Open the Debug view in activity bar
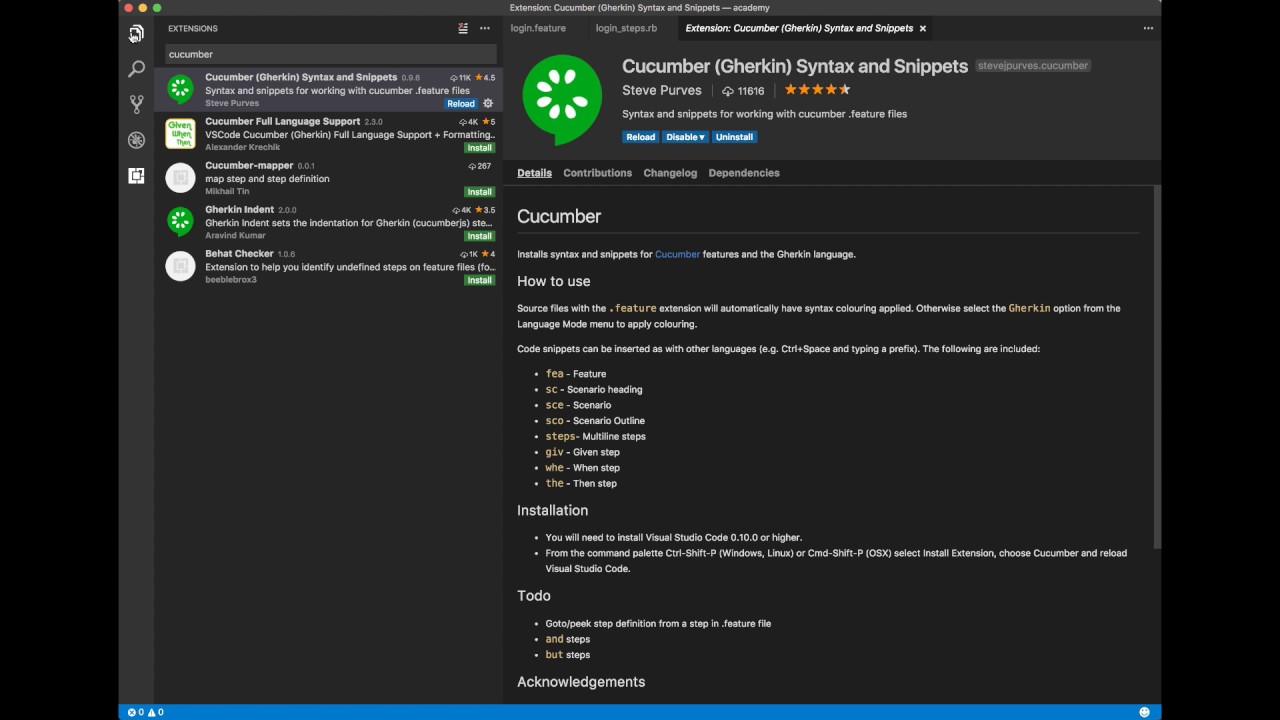This screenshot has width=1280, height=720. coord(136,140)
